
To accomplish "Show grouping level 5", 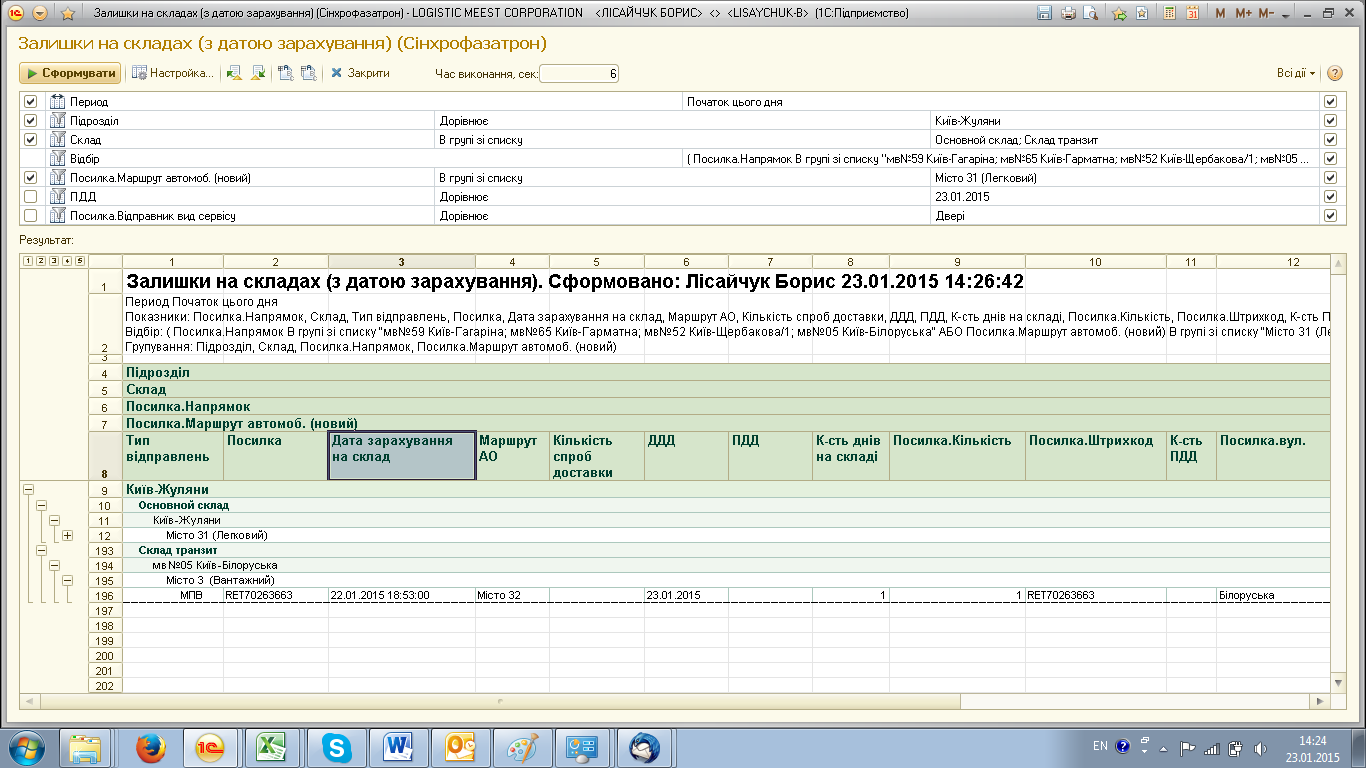I will point(79,262).
